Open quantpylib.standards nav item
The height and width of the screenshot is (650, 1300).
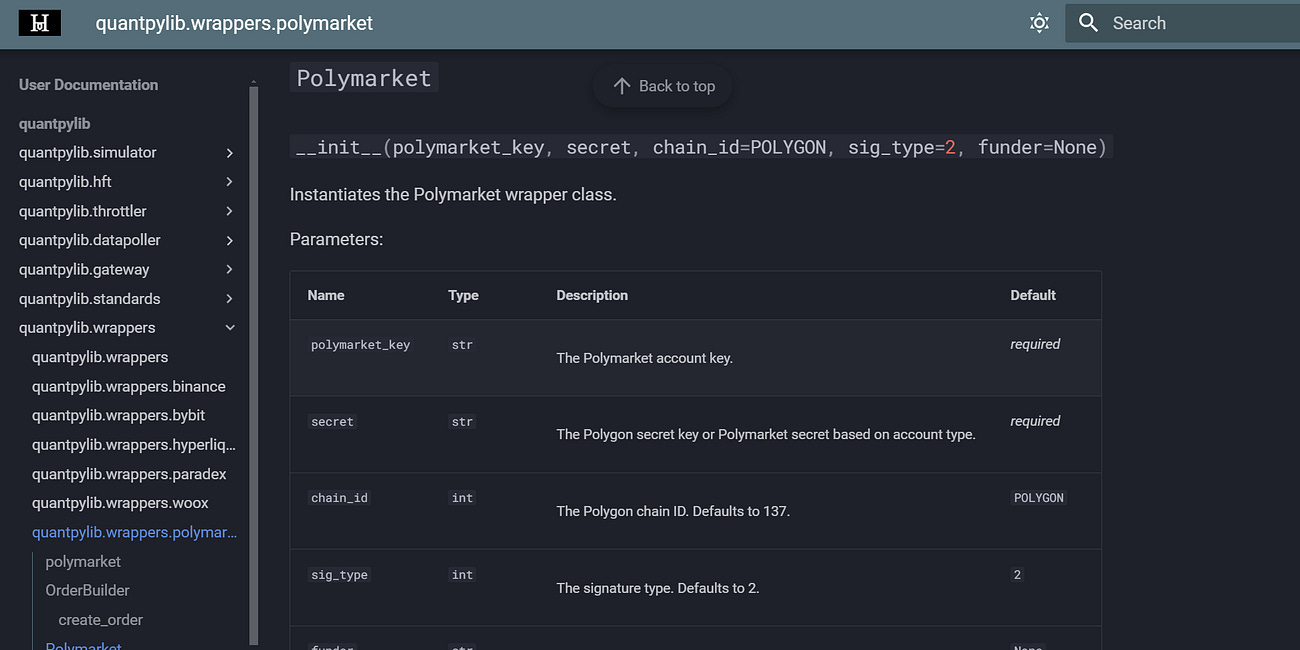pos(90,298)
